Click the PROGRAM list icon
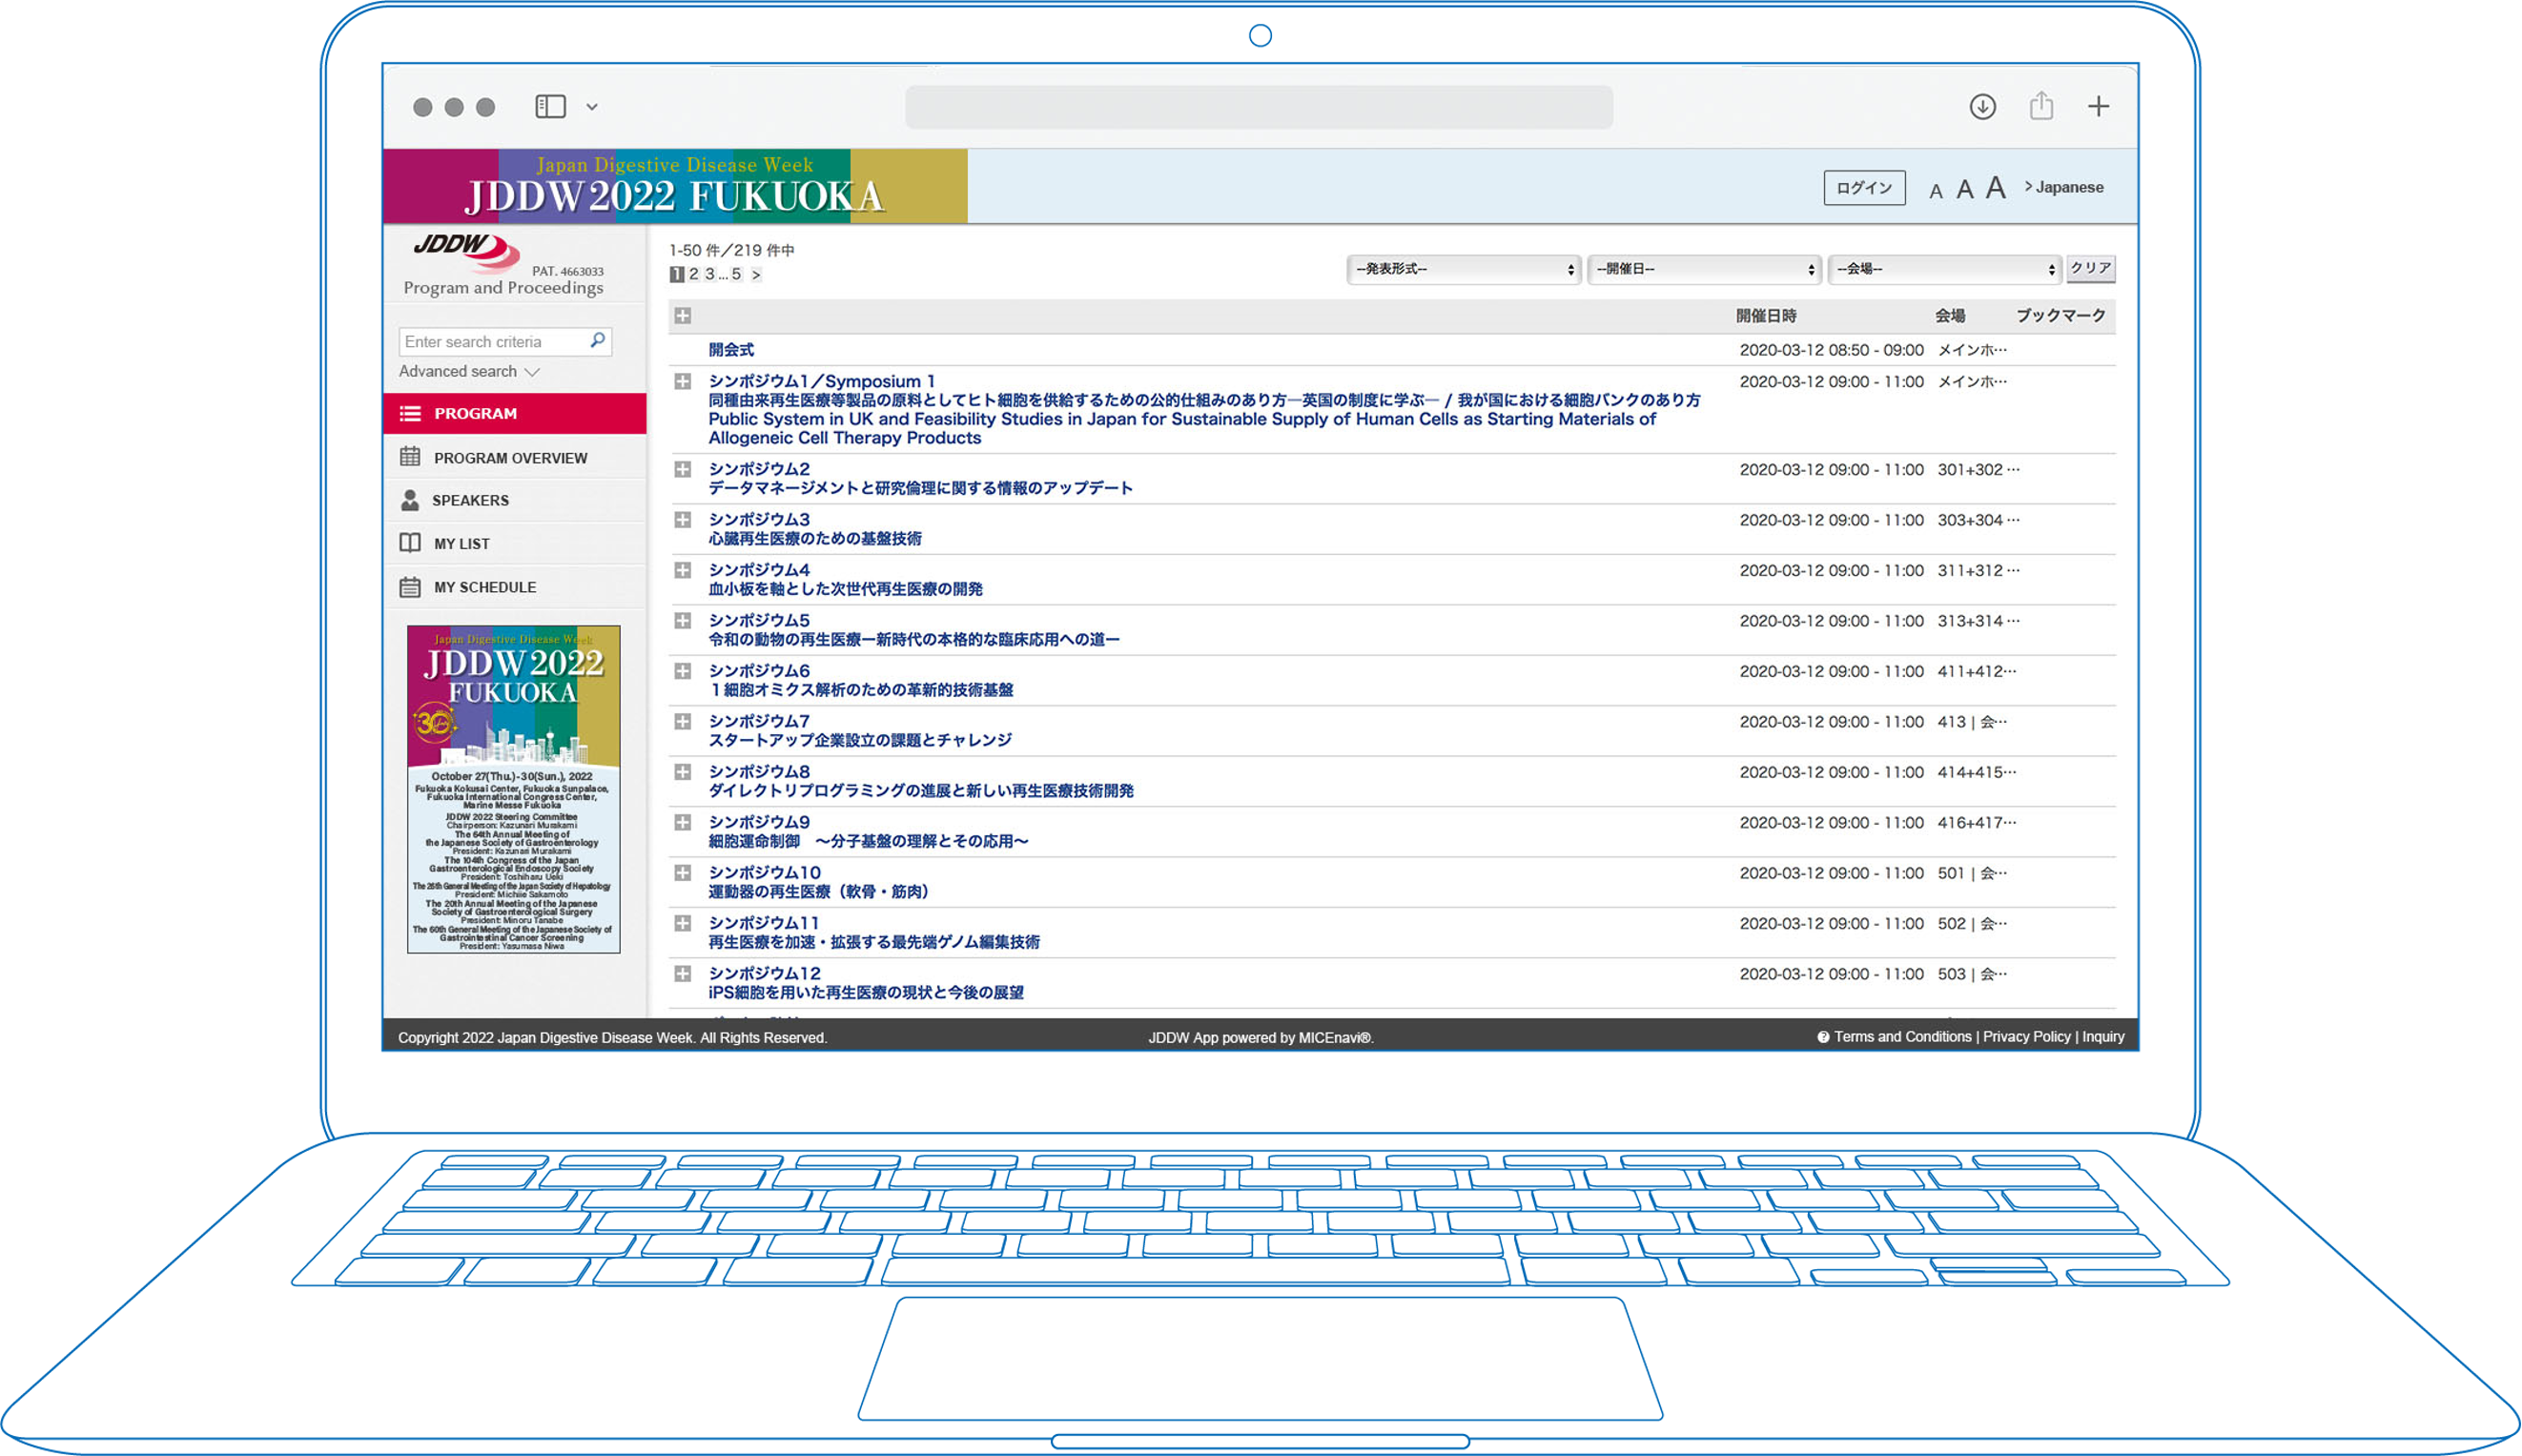The image size is (2522, 1456). coord(410,413)
